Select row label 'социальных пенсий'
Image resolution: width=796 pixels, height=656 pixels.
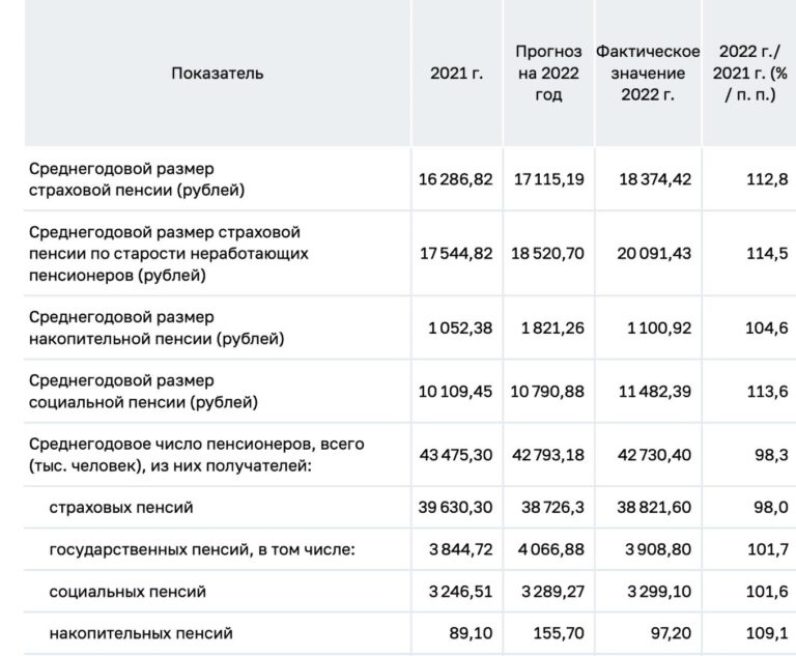coord(127,592)
